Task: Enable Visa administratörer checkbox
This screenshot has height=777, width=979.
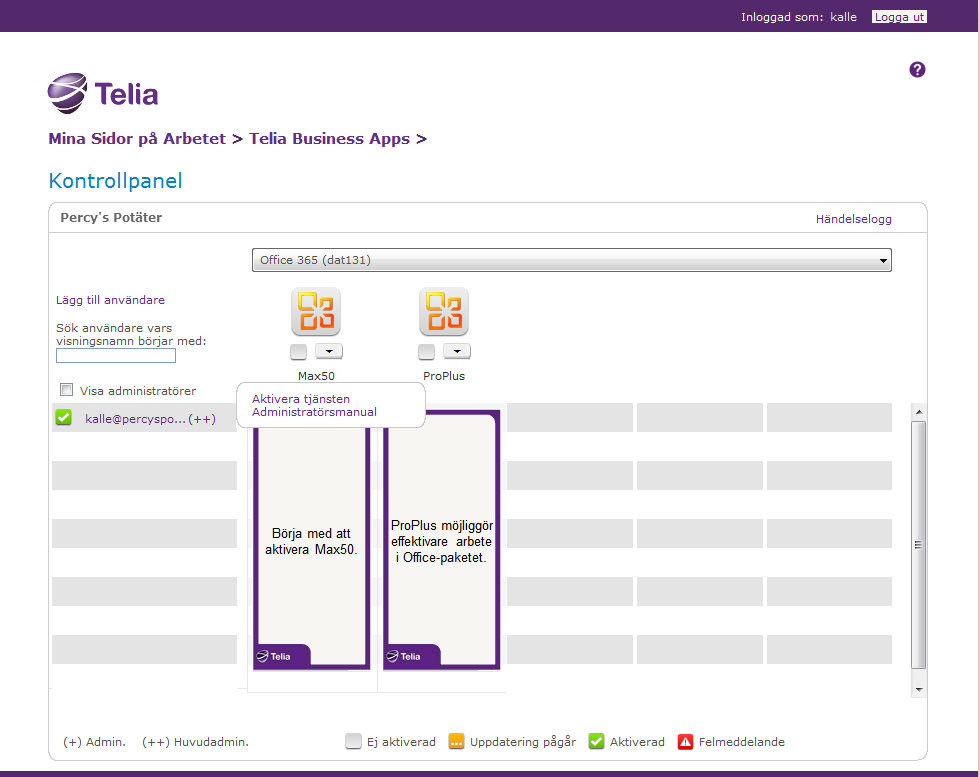Action: click(x=66, y=390)
